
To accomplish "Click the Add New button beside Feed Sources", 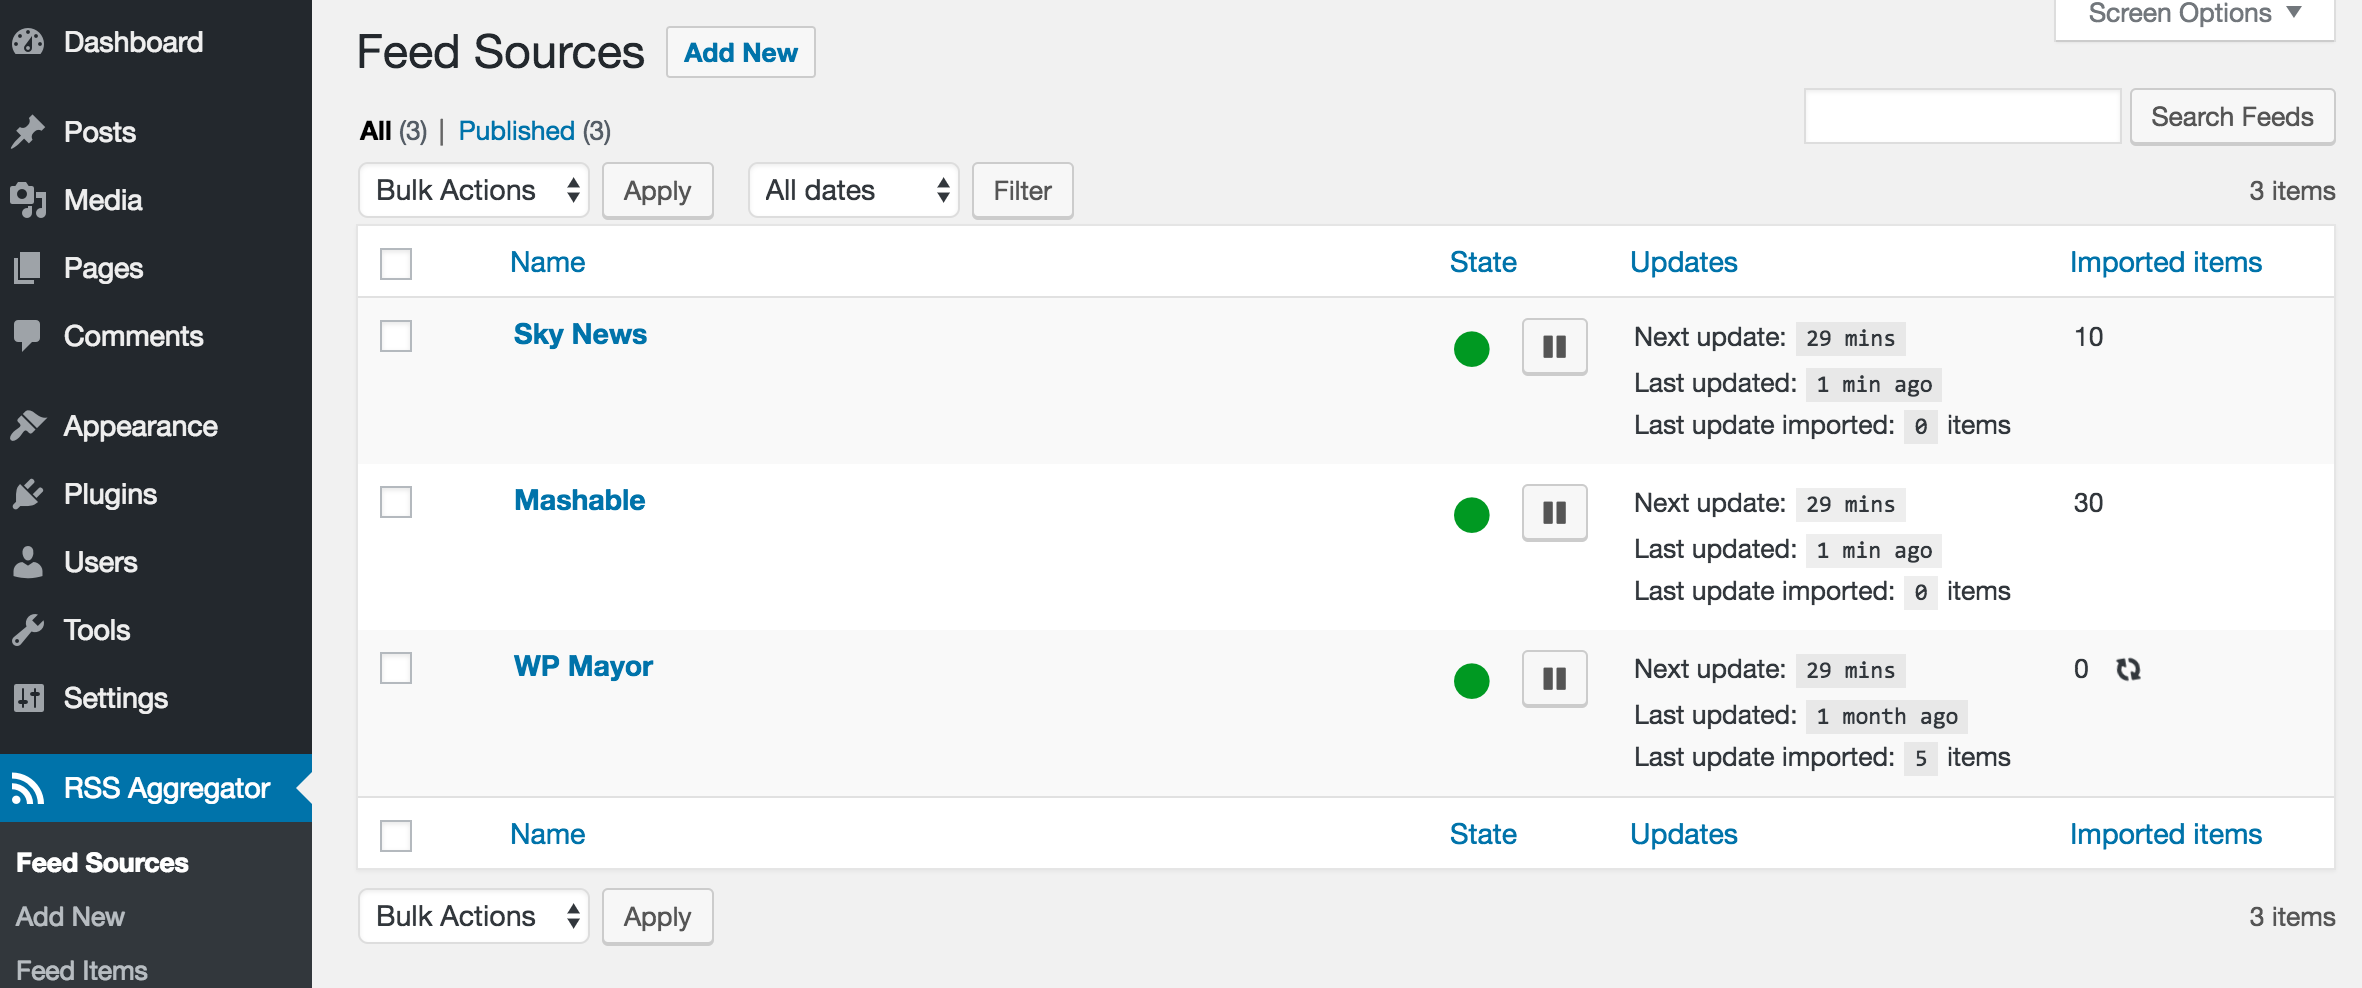I will click(x=741, y=52).
